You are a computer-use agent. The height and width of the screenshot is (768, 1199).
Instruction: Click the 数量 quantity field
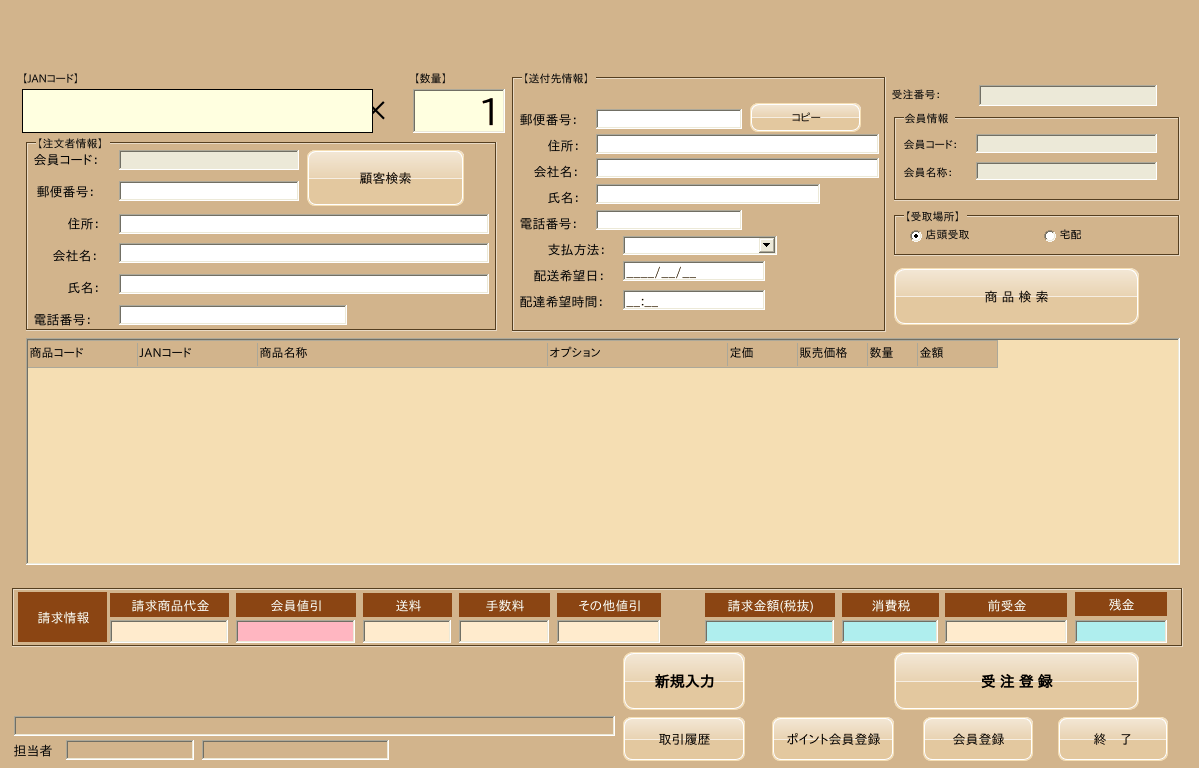[x=459, y=111]
